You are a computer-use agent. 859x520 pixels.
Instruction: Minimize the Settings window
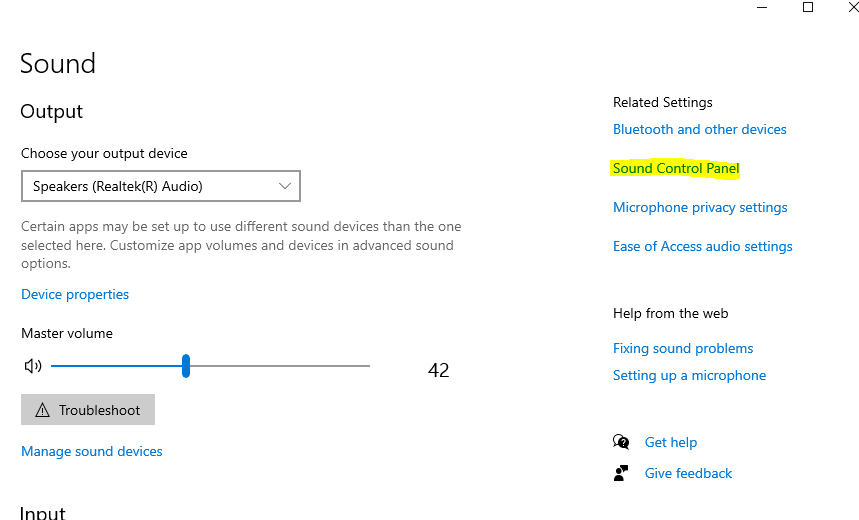[762, 7]
